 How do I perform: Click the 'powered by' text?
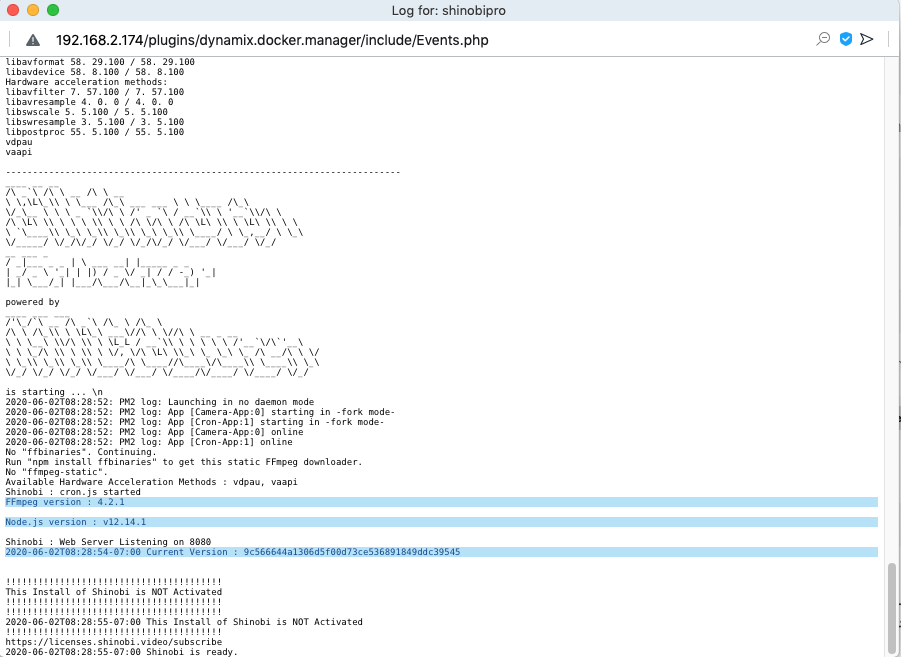click(x=32, y=302)
